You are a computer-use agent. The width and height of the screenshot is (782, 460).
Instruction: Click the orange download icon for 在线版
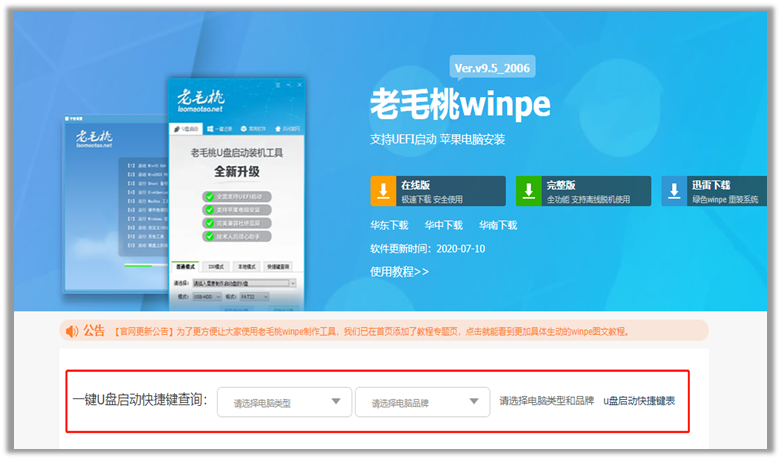coord(383,191)
